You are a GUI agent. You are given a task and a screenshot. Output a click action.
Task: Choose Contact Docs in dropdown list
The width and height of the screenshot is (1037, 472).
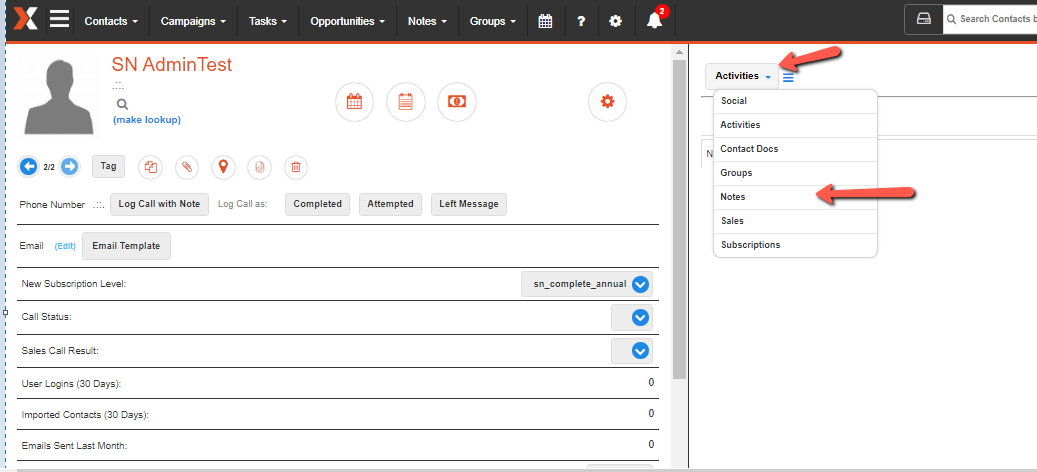749,149
